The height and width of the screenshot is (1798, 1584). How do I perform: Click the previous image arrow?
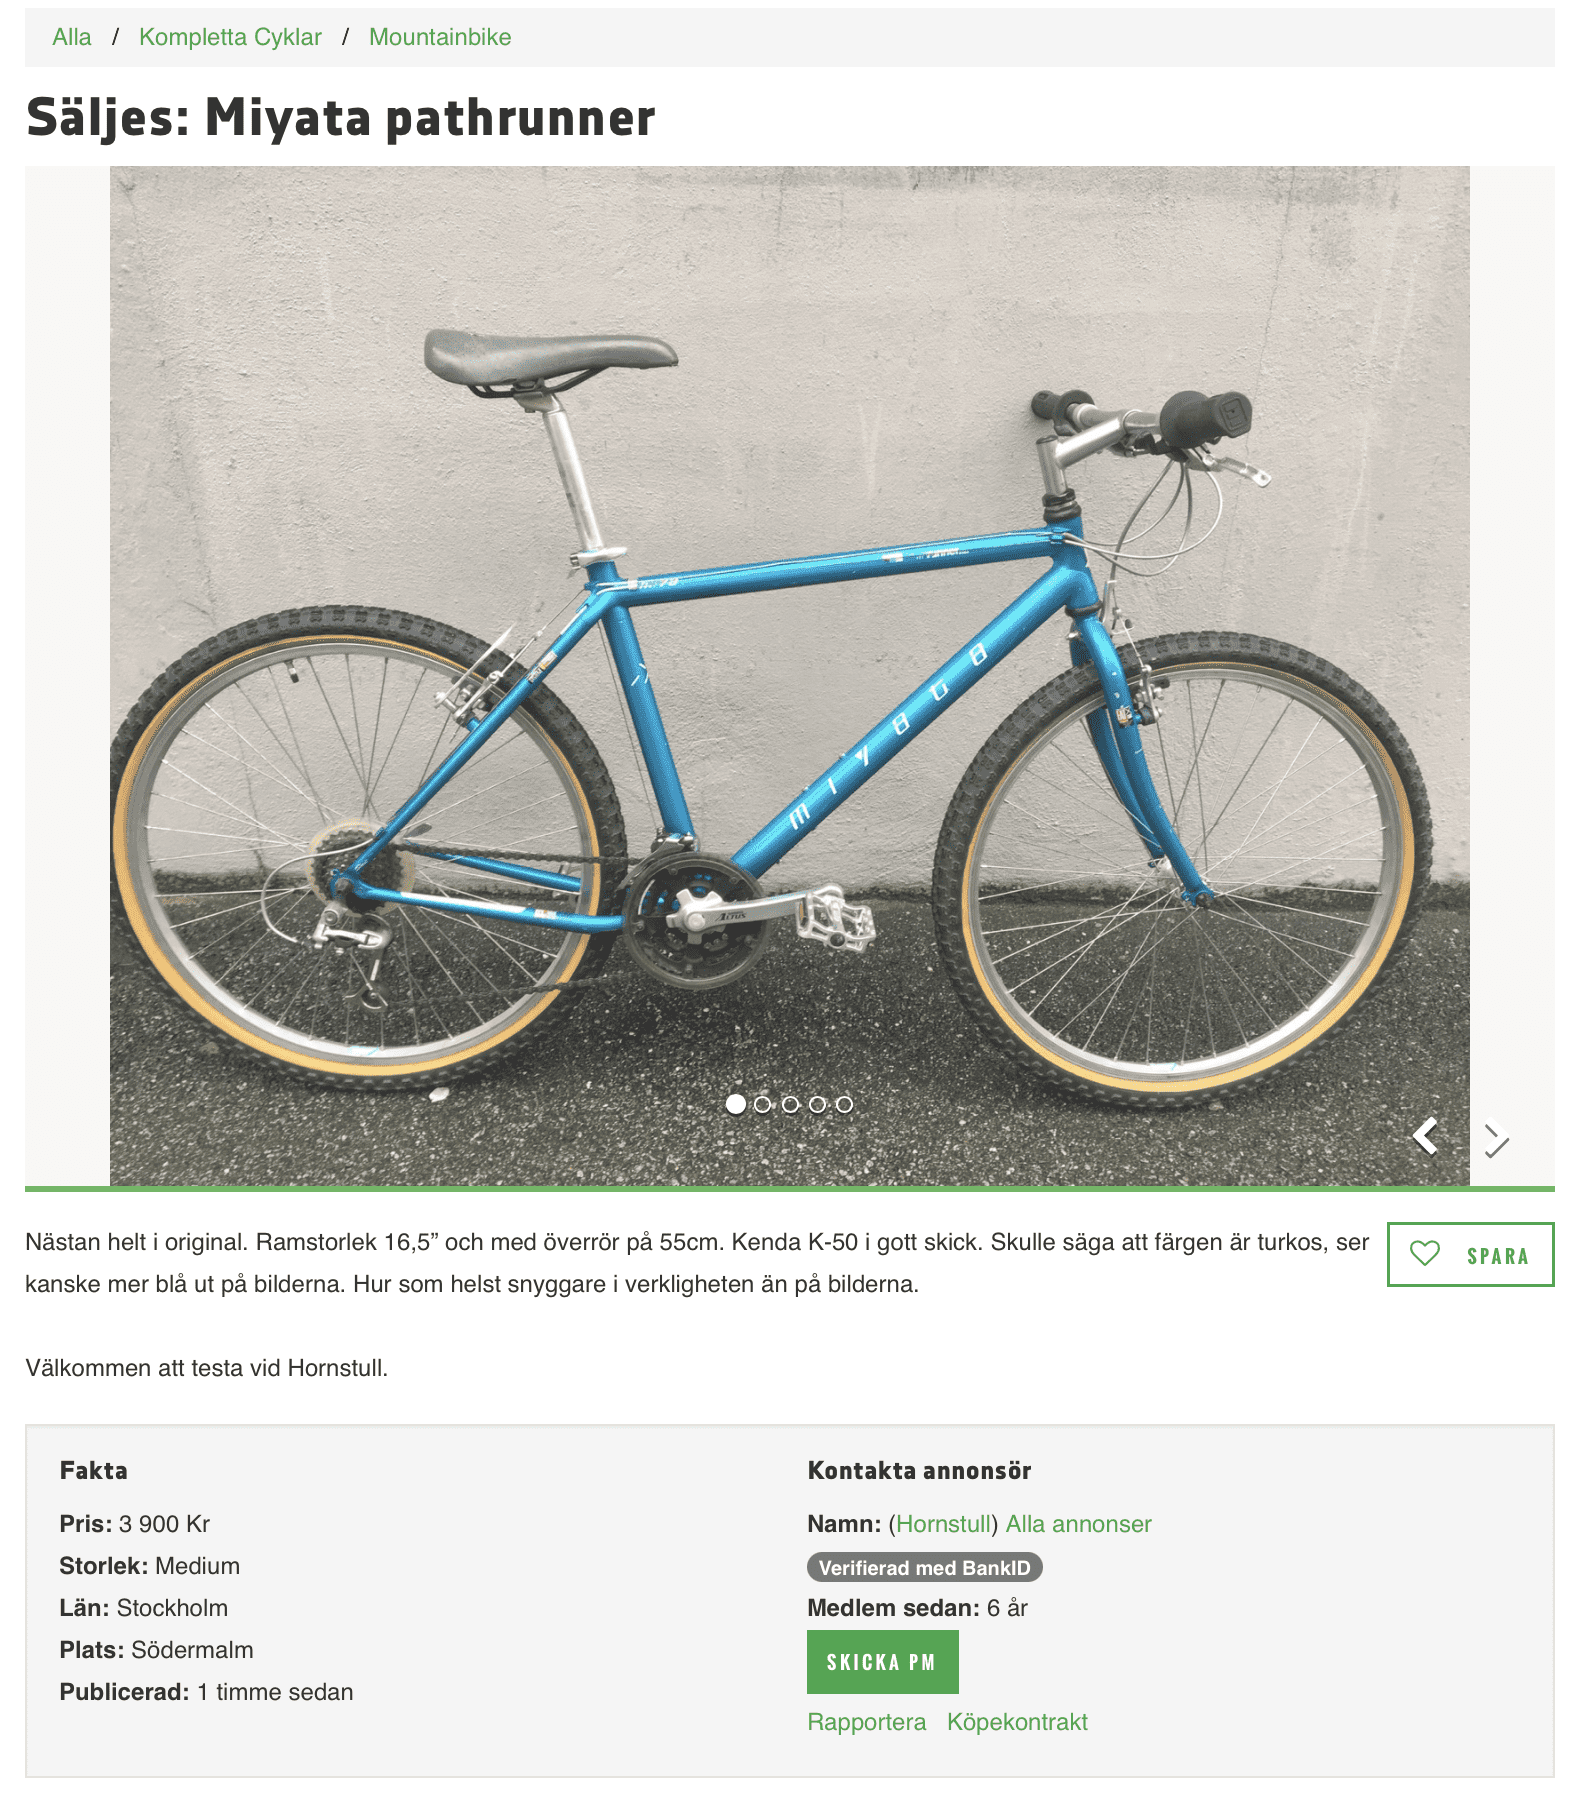click(1426, 1137)
